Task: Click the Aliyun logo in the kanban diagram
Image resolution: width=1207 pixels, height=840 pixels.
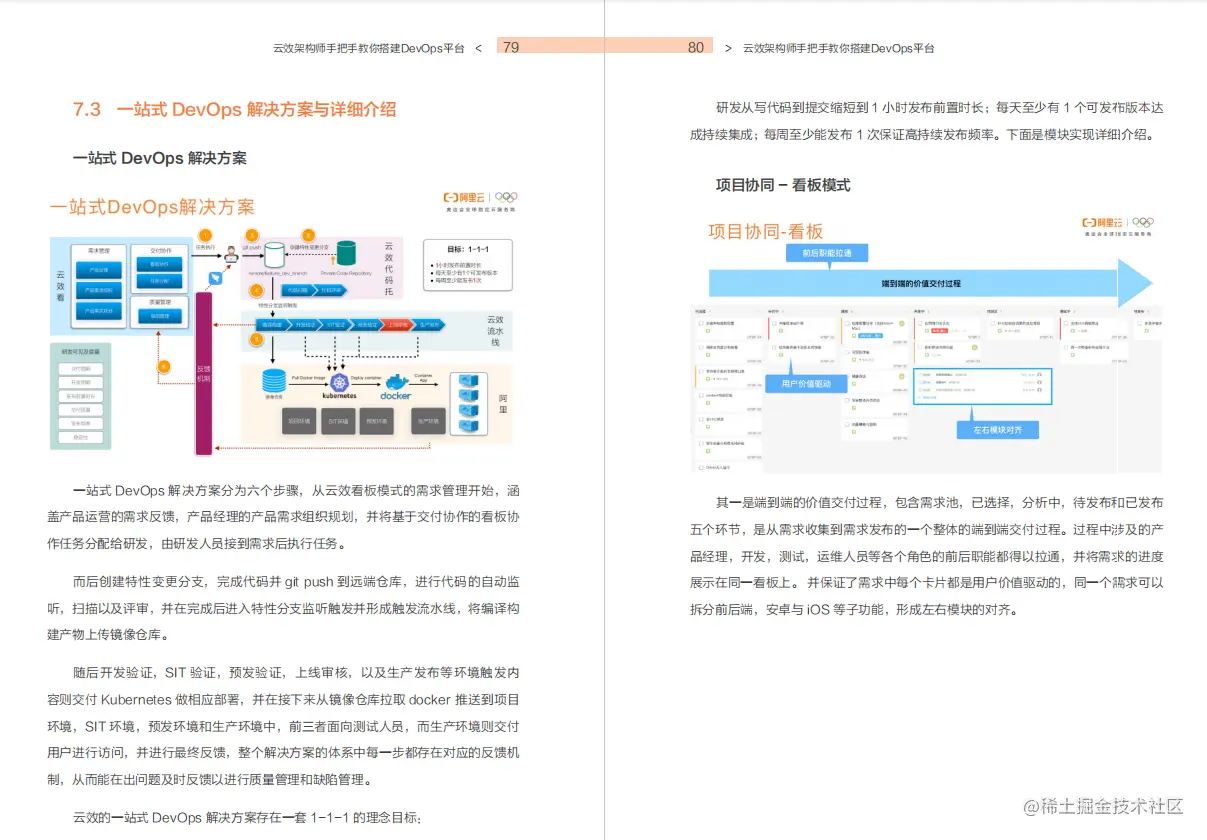Action: coord(1102,222)
